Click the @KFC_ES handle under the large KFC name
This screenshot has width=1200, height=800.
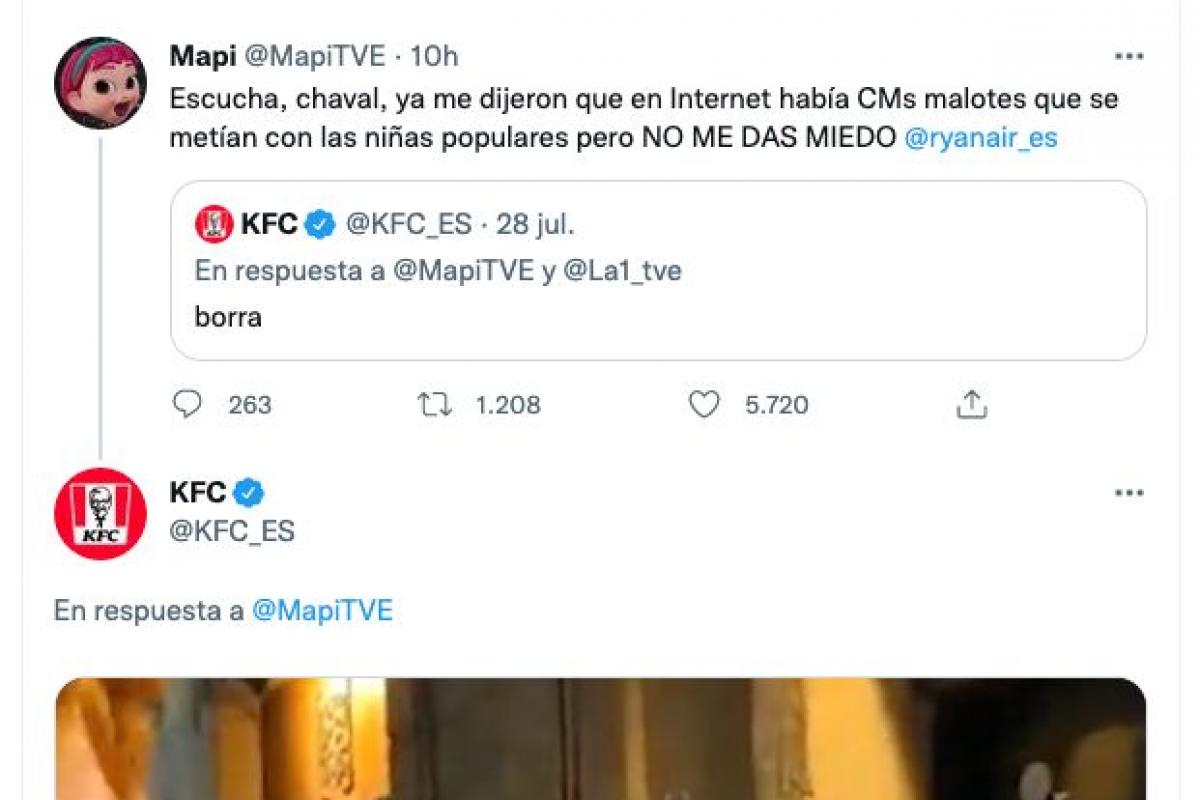[x=232, y=531]
